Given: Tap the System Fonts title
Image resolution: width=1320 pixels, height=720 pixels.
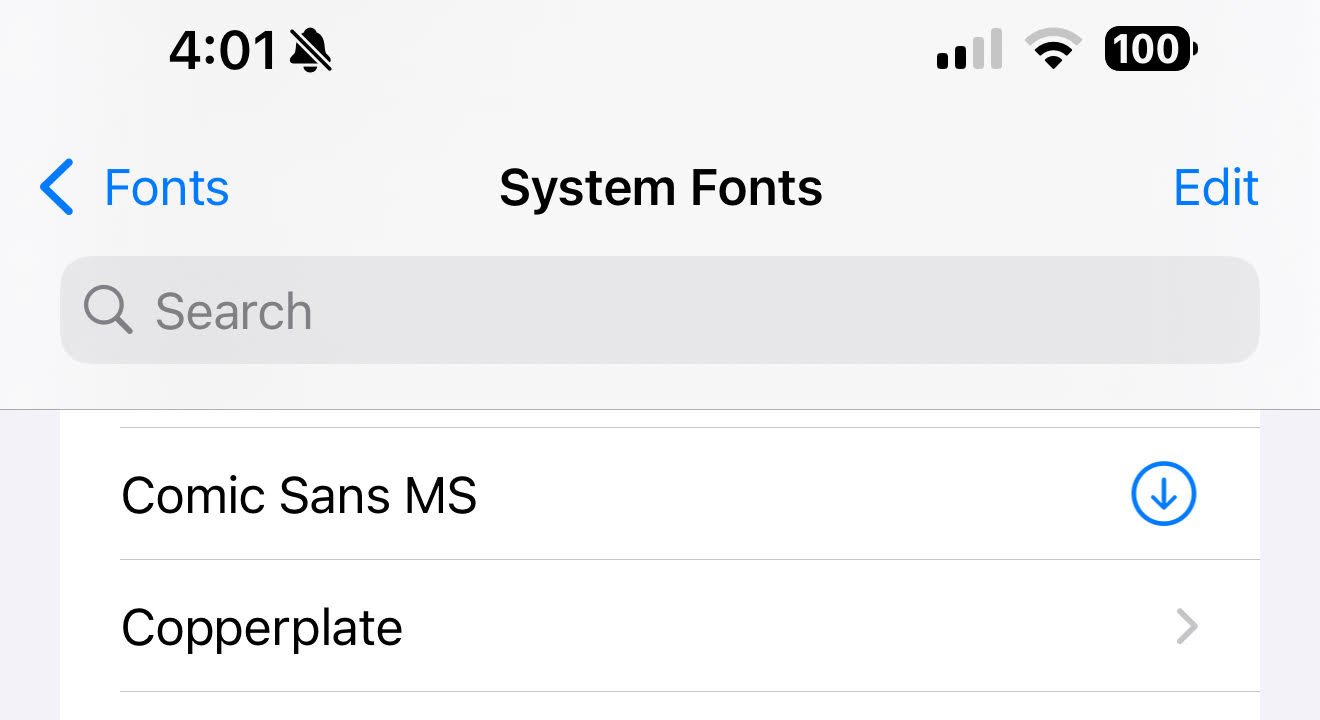Looking at the screenshot, I should coord(661,188).
